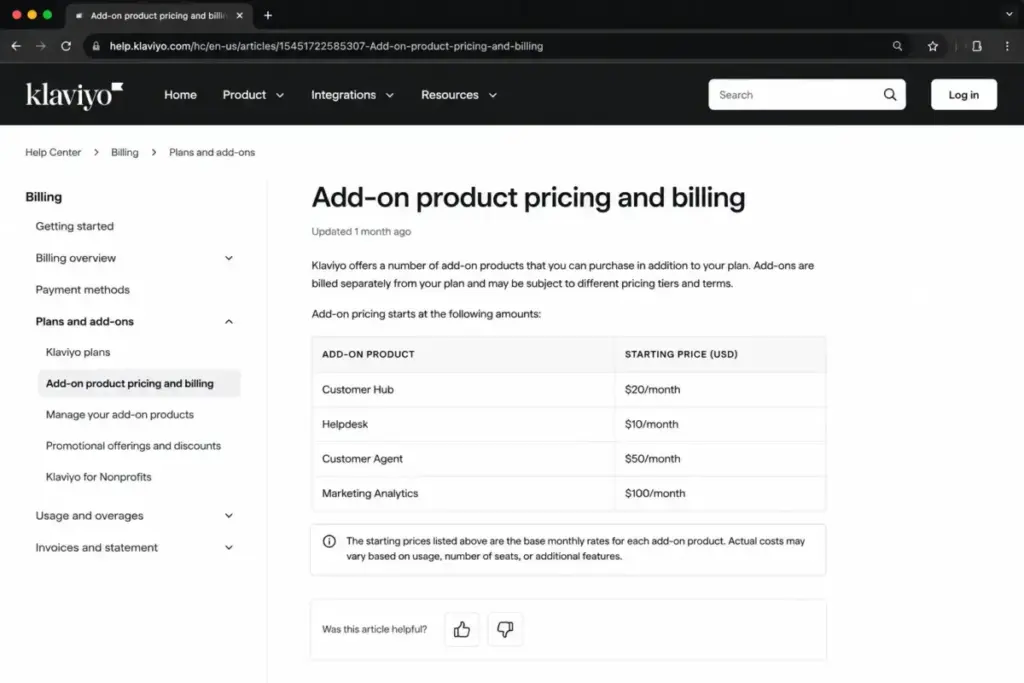Open Getting started in the sidebar

(x=74, y=226)
